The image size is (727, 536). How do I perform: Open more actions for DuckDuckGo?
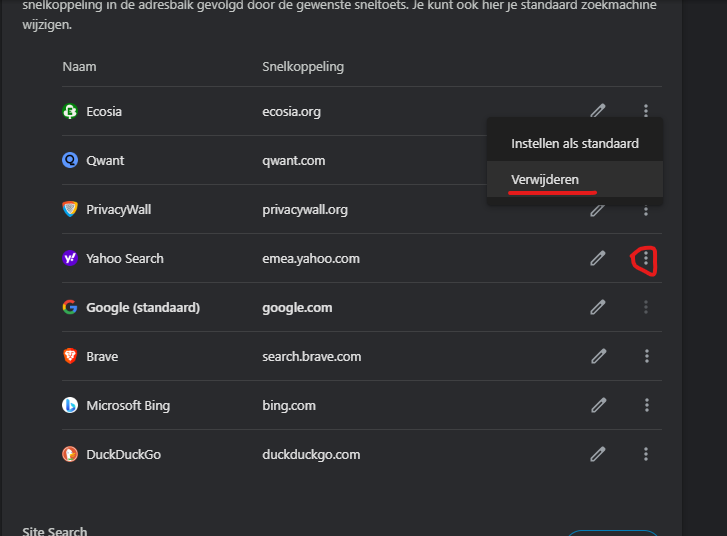[647, 454]
